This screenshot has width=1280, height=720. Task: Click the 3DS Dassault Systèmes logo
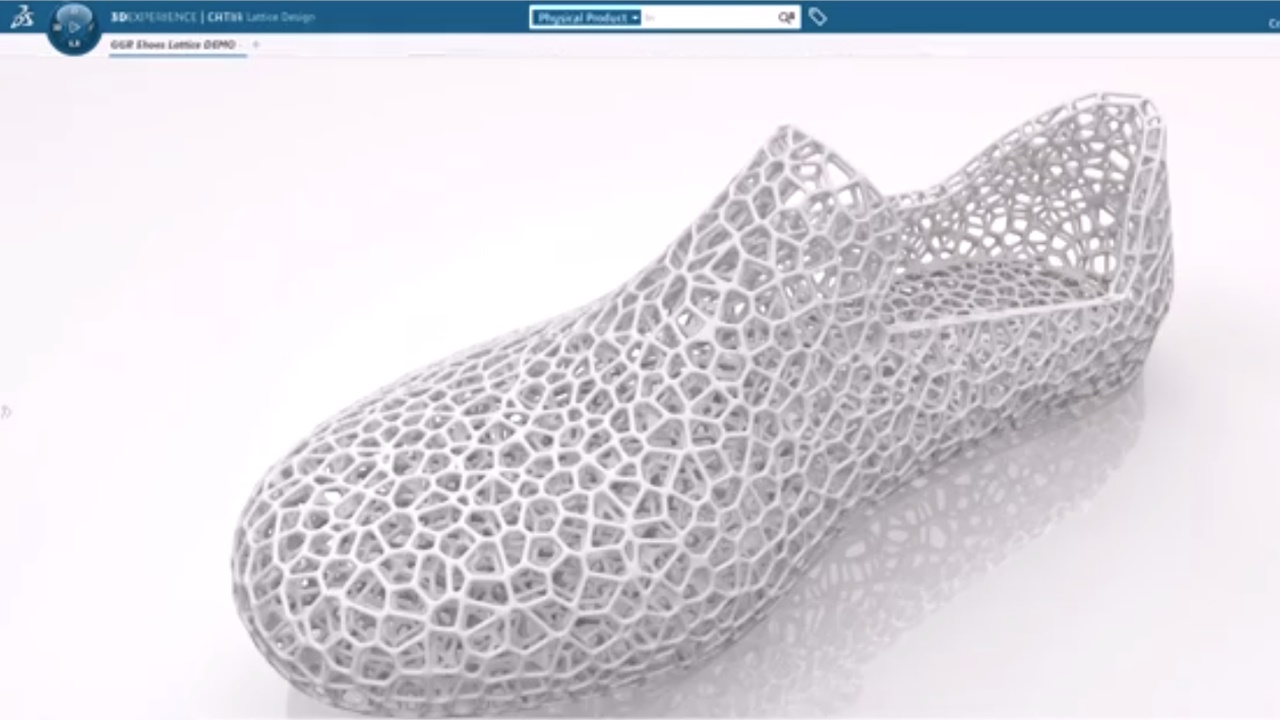pyautogui.click(x=22, y=16)
